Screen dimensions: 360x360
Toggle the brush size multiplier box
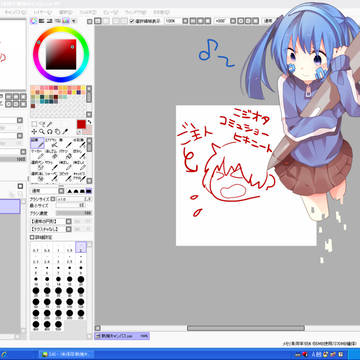53,199
